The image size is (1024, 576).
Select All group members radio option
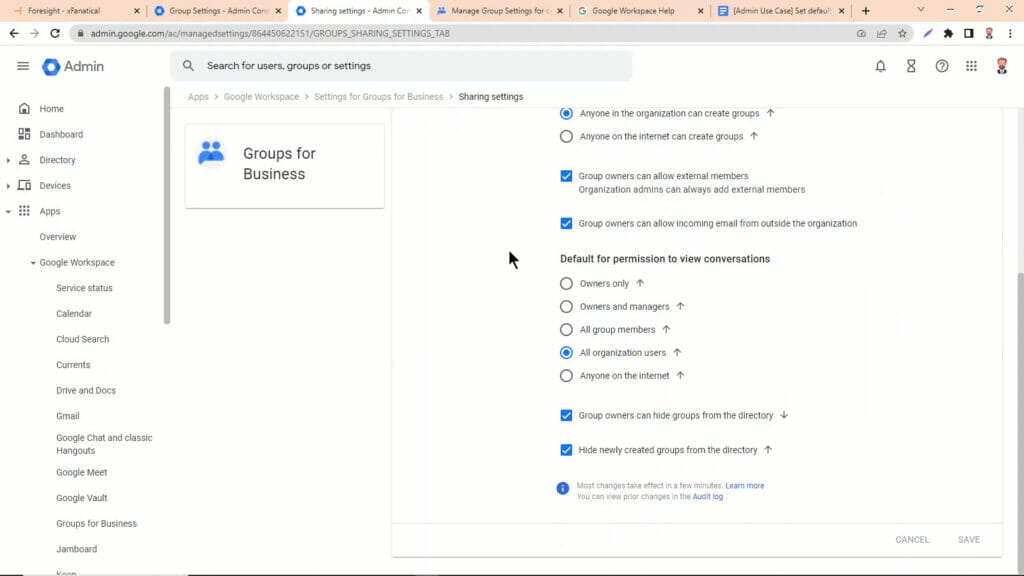[x=566, y=330]
